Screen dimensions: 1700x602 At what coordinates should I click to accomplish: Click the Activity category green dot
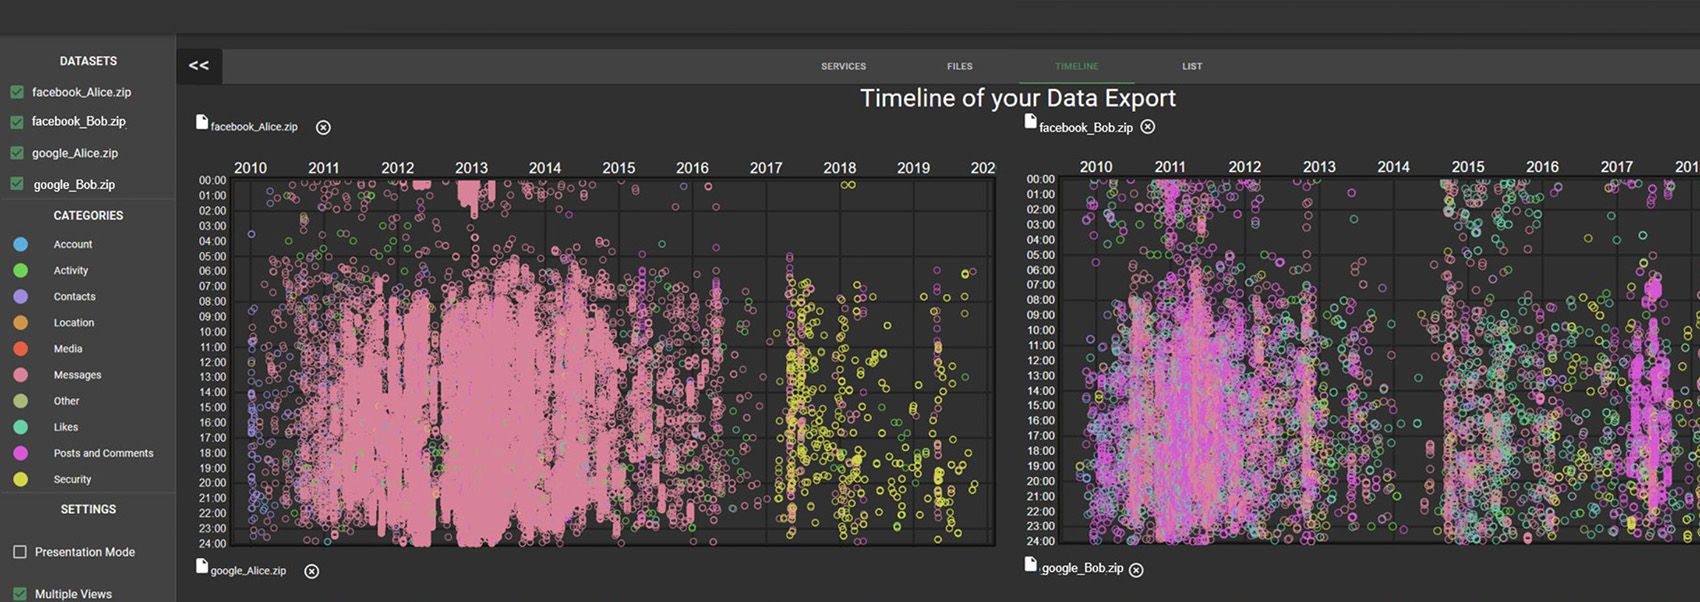coord(20,270)
